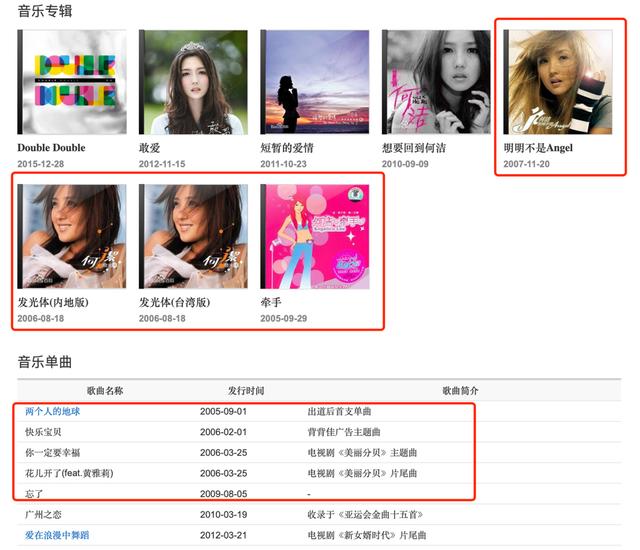Select the 想要回到何洁 album cover
This screenshot has width=640, height=550.
[x=436, y=82]
